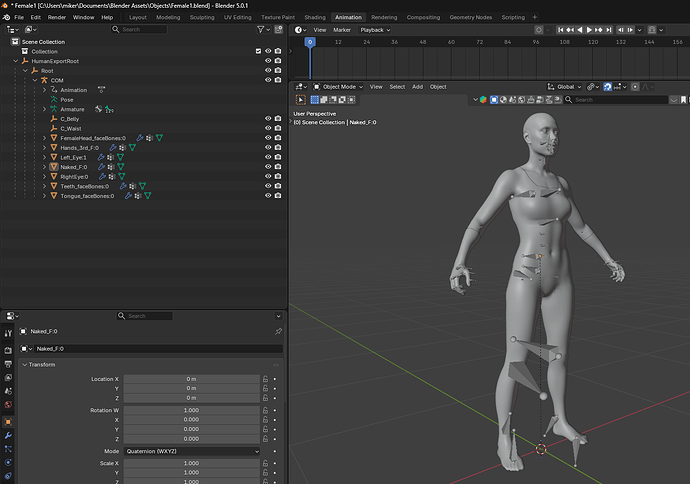Collapse the Transform panel
The image size is (690, 484).
coord(25,365)
